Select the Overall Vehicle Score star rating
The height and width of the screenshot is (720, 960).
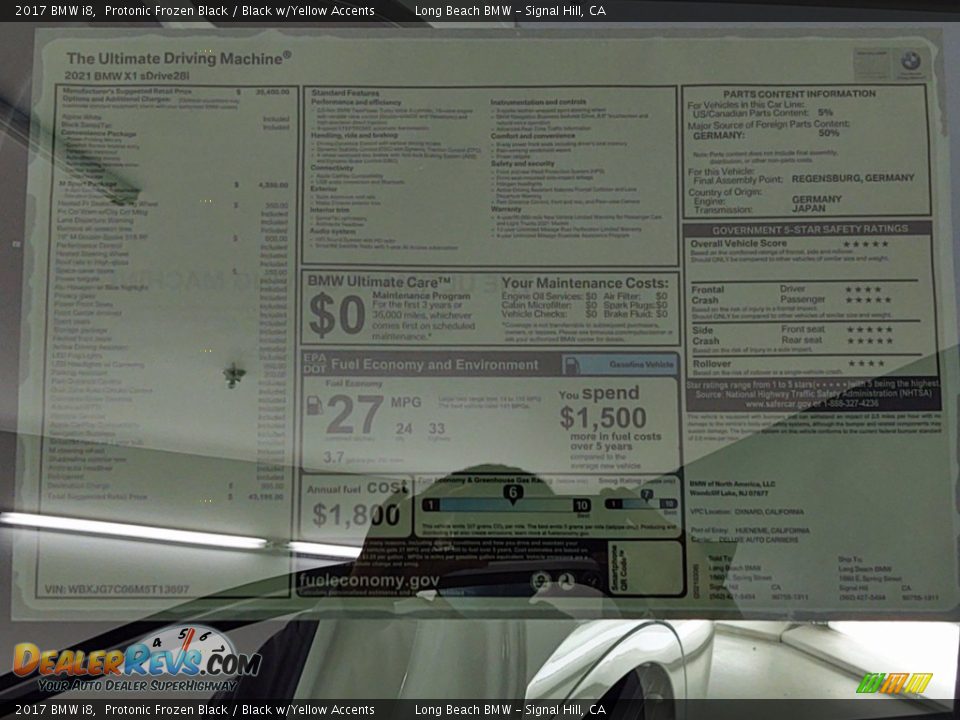865,244
